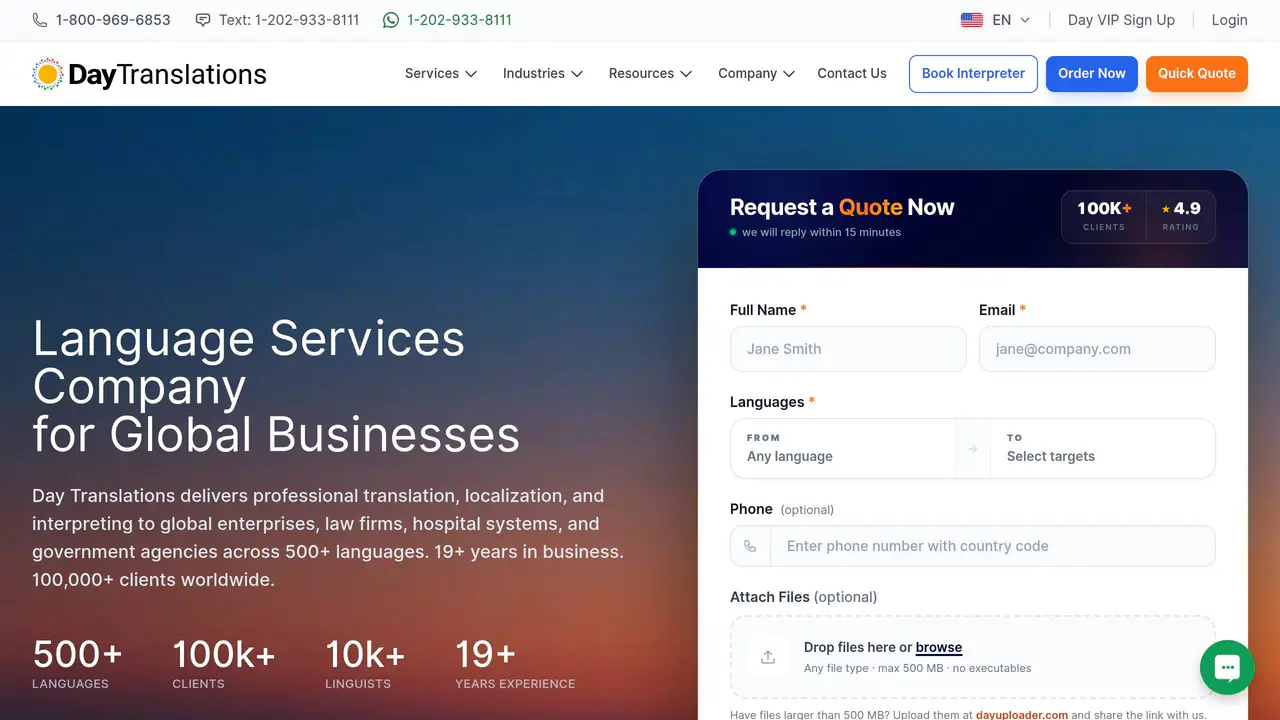Expand the Services menu

click(x=441, y=73)
